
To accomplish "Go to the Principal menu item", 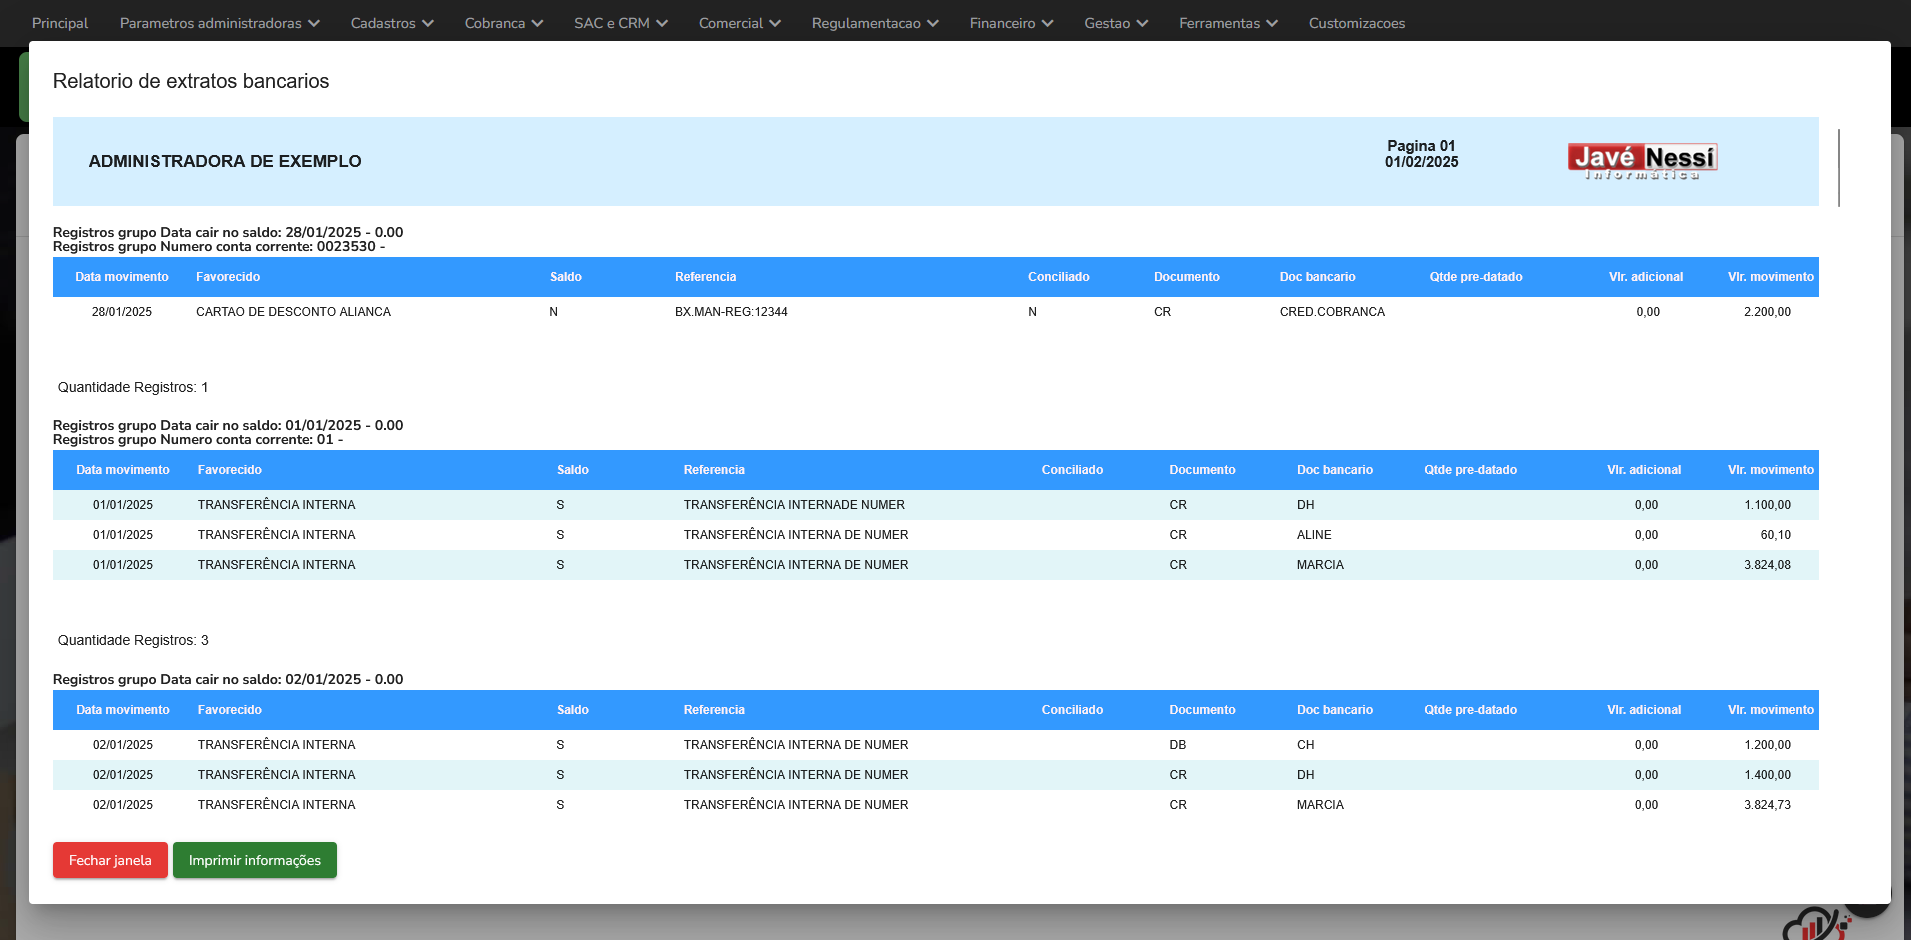I will click(60, 23).
